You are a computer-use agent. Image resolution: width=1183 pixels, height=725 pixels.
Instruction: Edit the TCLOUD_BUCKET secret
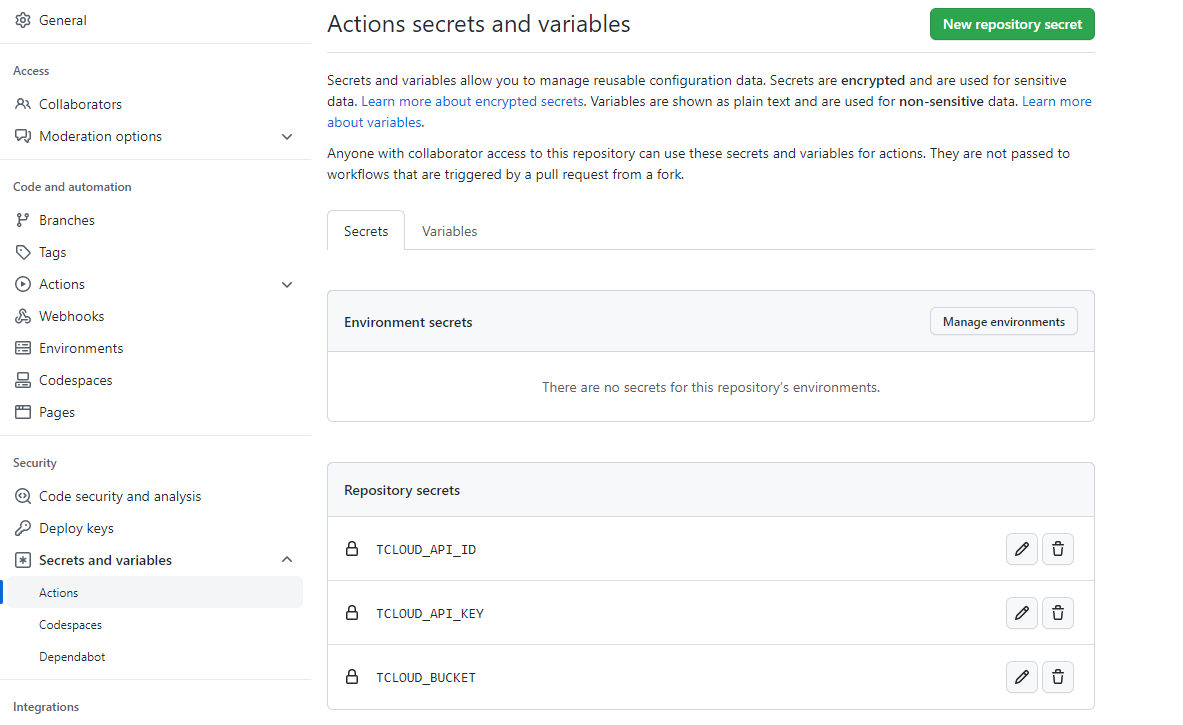pyautogui.click(x=1021, y=677)
